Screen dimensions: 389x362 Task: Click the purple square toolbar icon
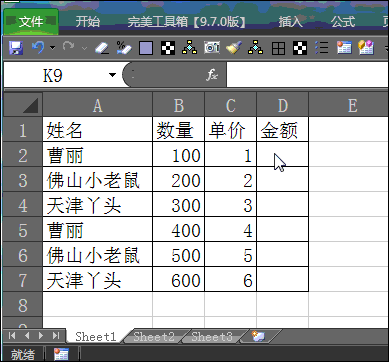146,49
